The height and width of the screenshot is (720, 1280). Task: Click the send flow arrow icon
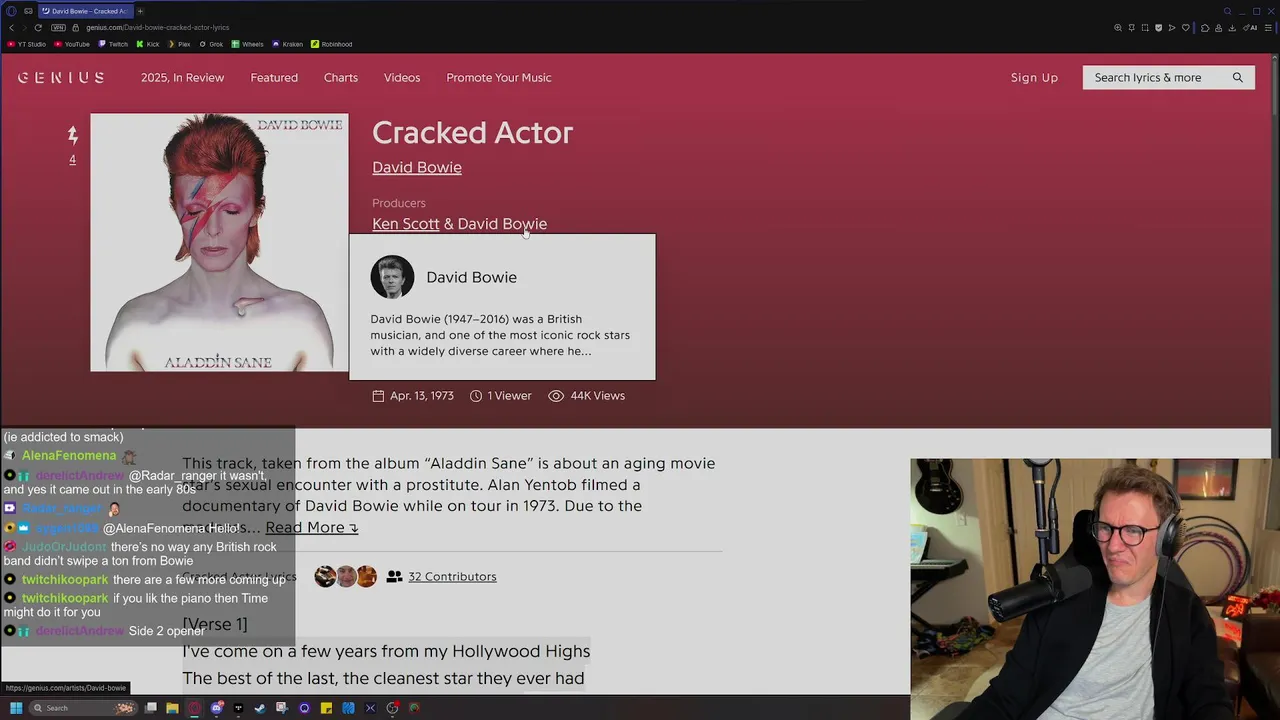[x=1172, y=28]
